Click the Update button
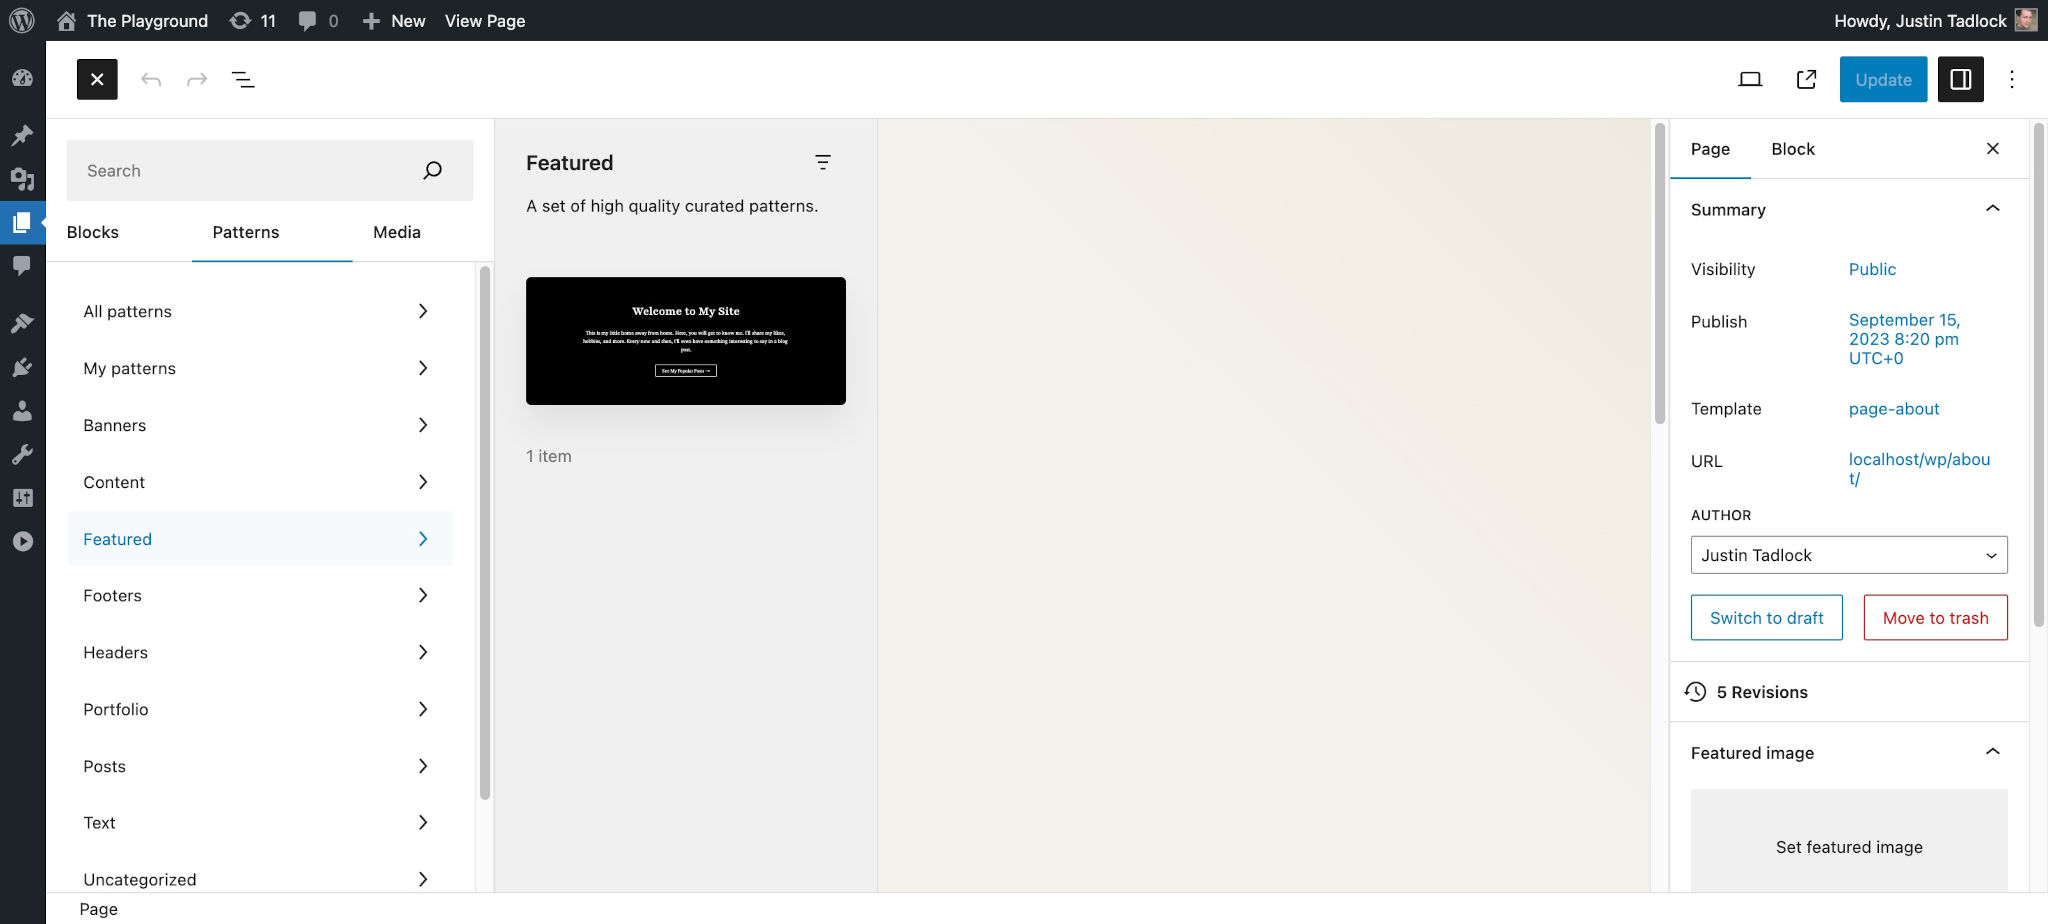The height and width of the screenshot is (924, 2048). point(1883,79)
